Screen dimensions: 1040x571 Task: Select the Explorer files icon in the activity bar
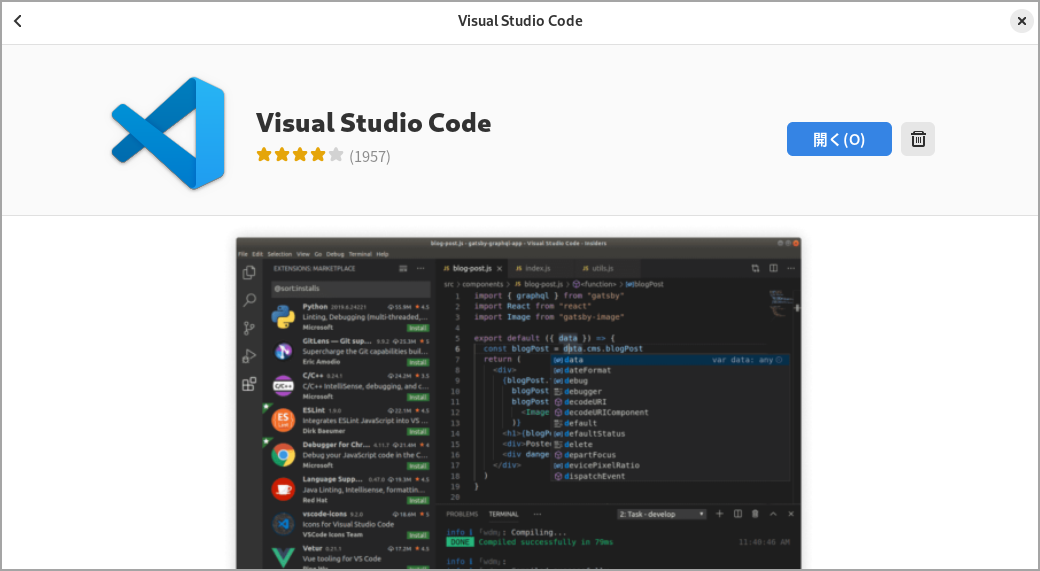pos(249,272)
